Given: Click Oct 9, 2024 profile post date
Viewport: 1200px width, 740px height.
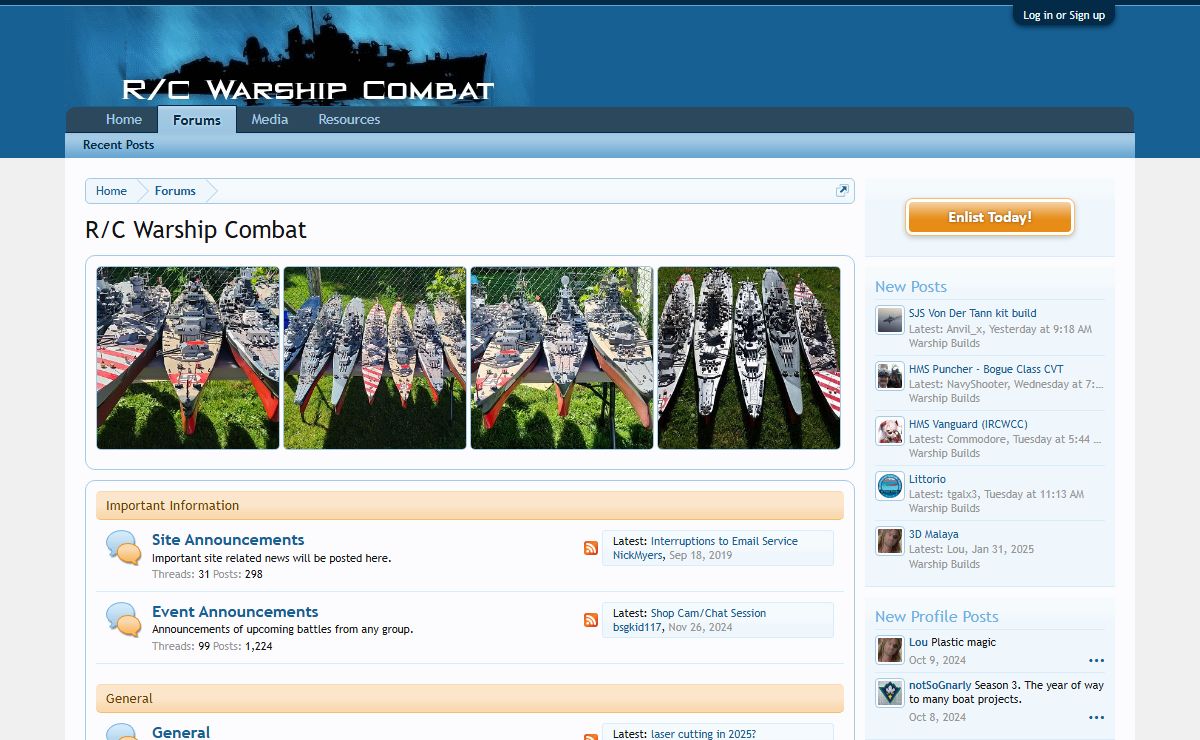Looking at the screenshot, I should [937, 660].
